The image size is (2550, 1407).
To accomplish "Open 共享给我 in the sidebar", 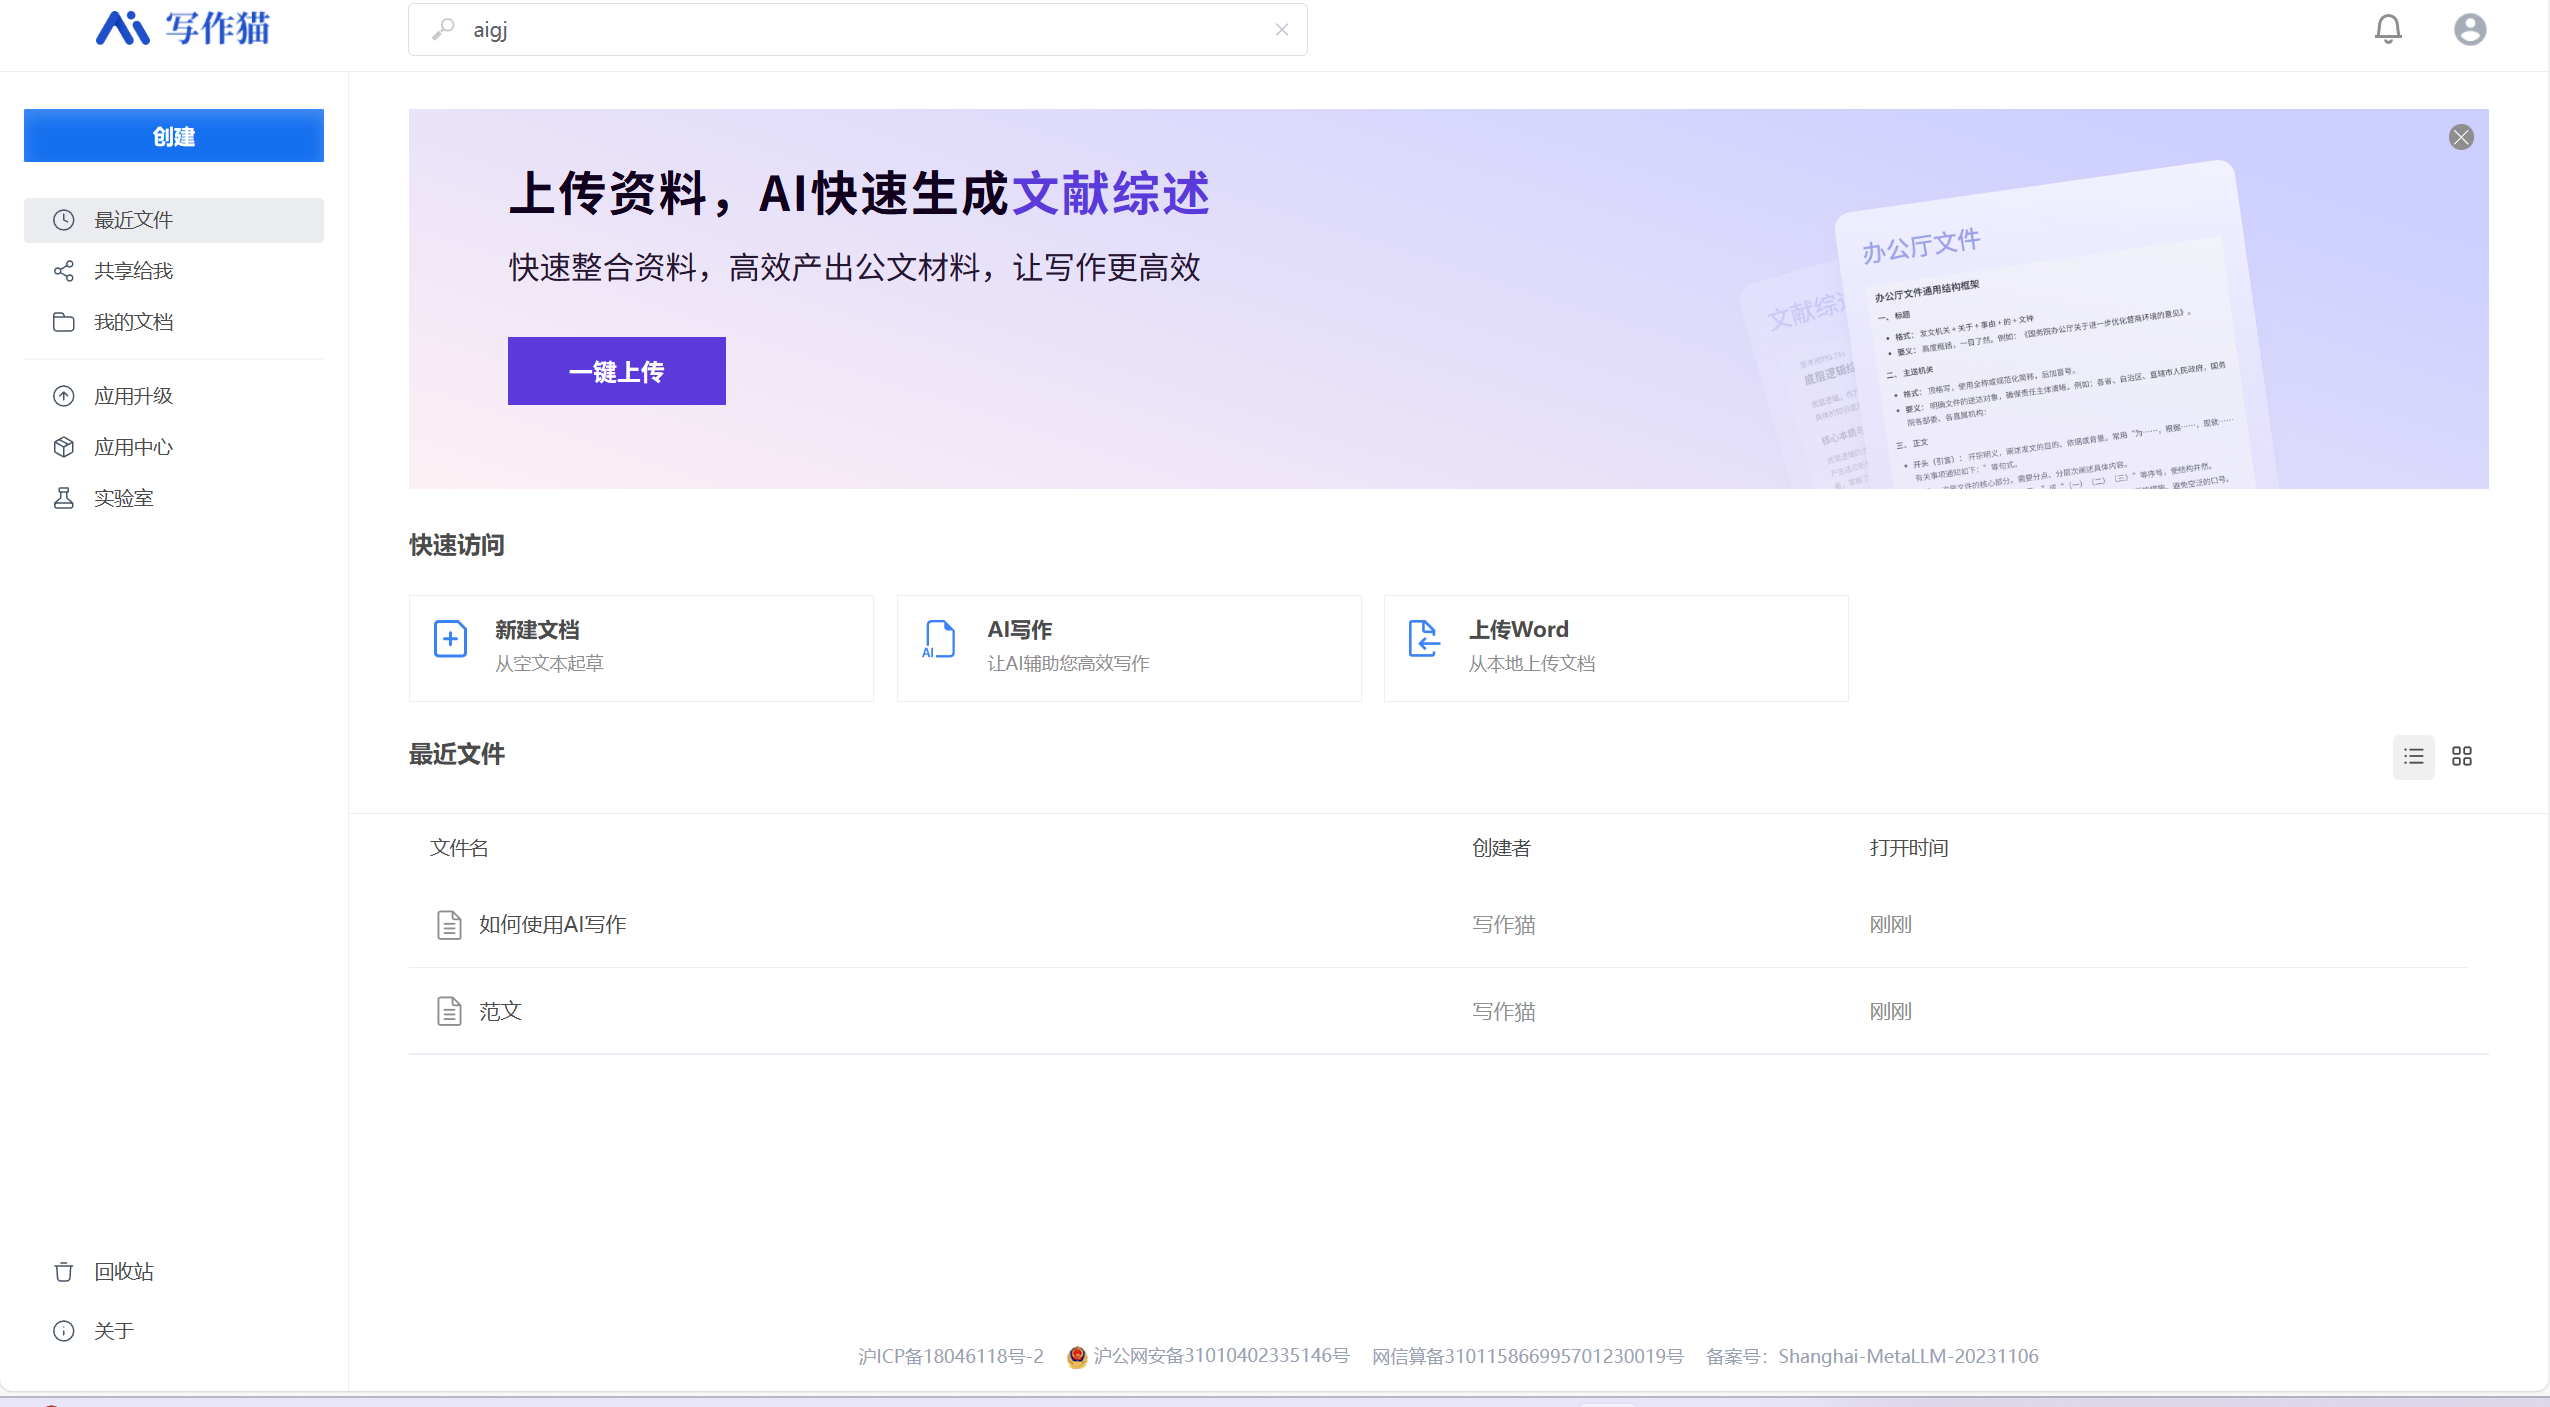I will click(134, 271).
